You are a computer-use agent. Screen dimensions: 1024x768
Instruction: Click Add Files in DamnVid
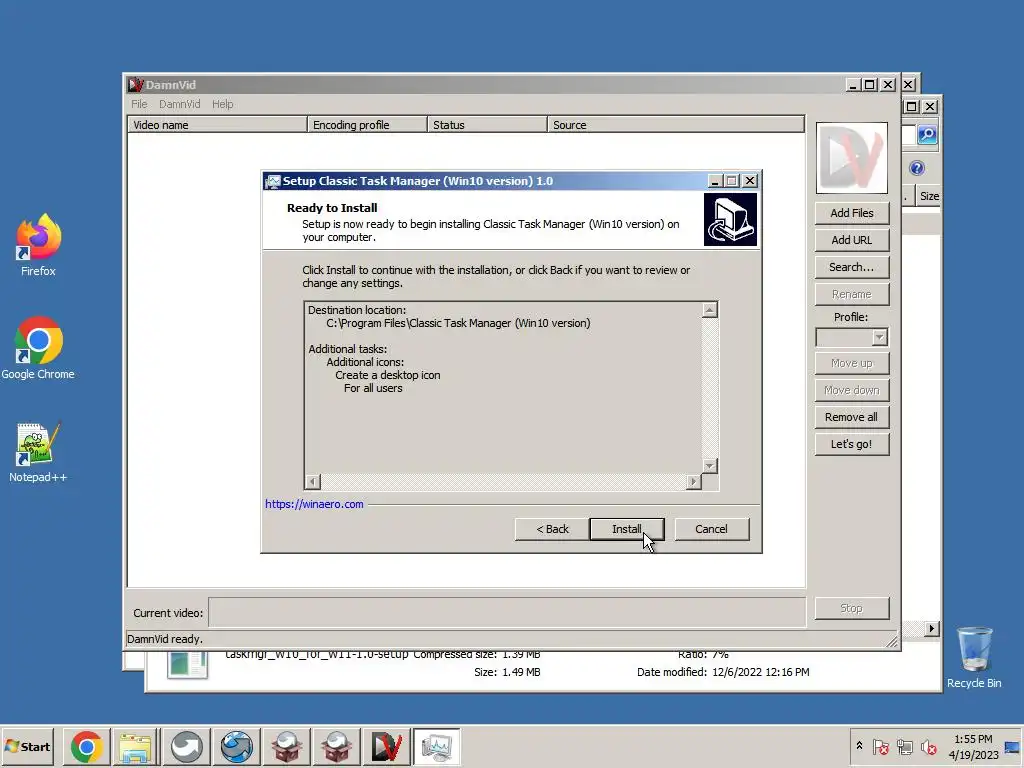pos(852,213)
